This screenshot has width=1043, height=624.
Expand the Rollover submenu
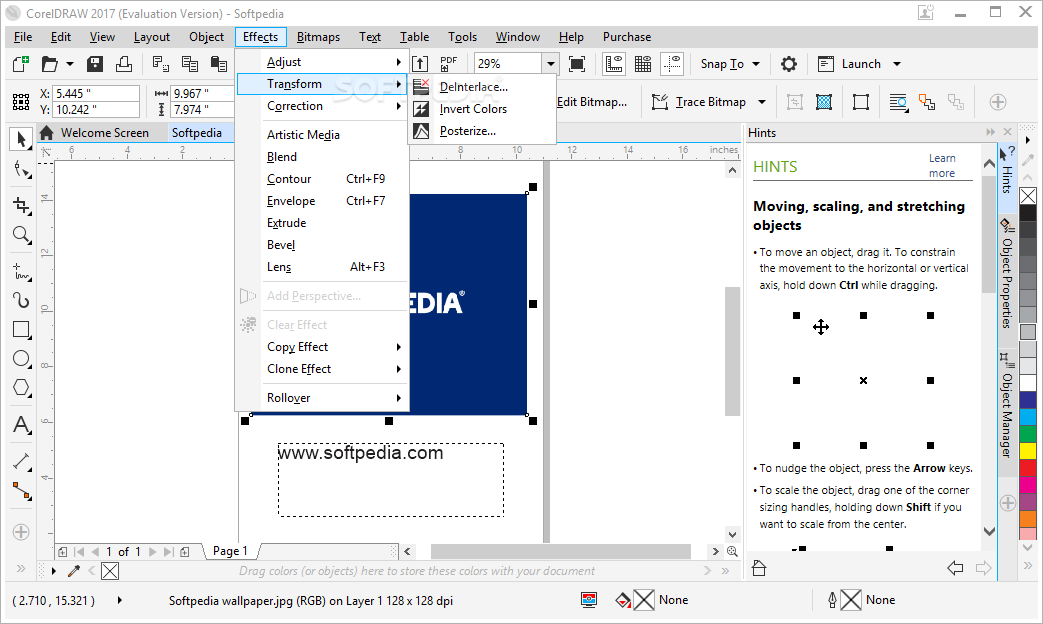coord(322,398)
